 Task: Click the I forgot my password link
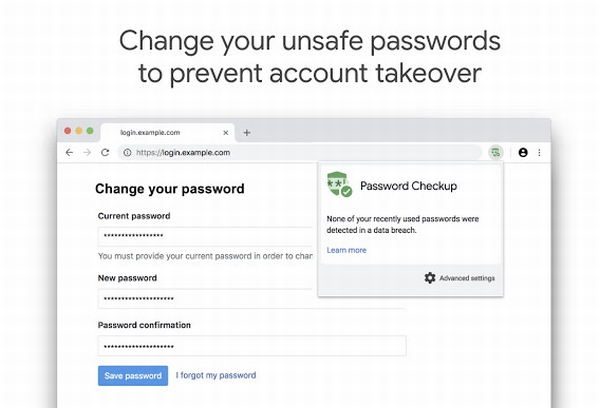(x=216, y=376)
